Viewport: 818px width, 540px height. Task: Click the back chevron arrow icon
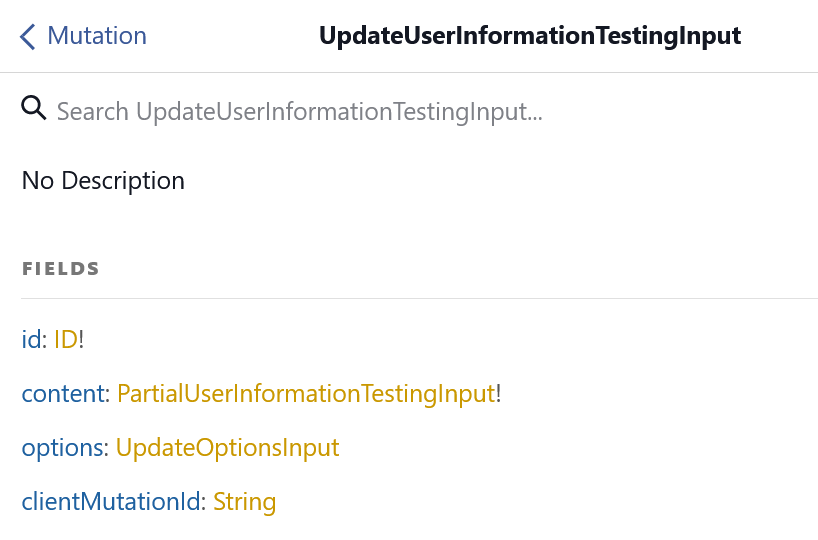click(x=28, y=37)
